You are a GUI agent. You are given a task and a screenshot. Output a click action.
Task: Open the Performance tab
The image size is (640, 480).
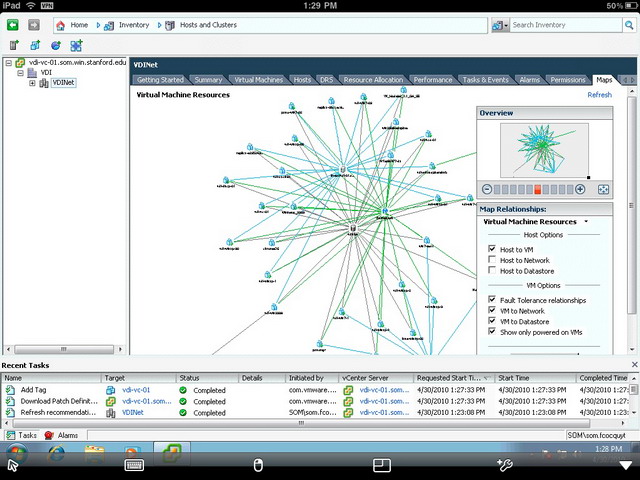(433, 80)
